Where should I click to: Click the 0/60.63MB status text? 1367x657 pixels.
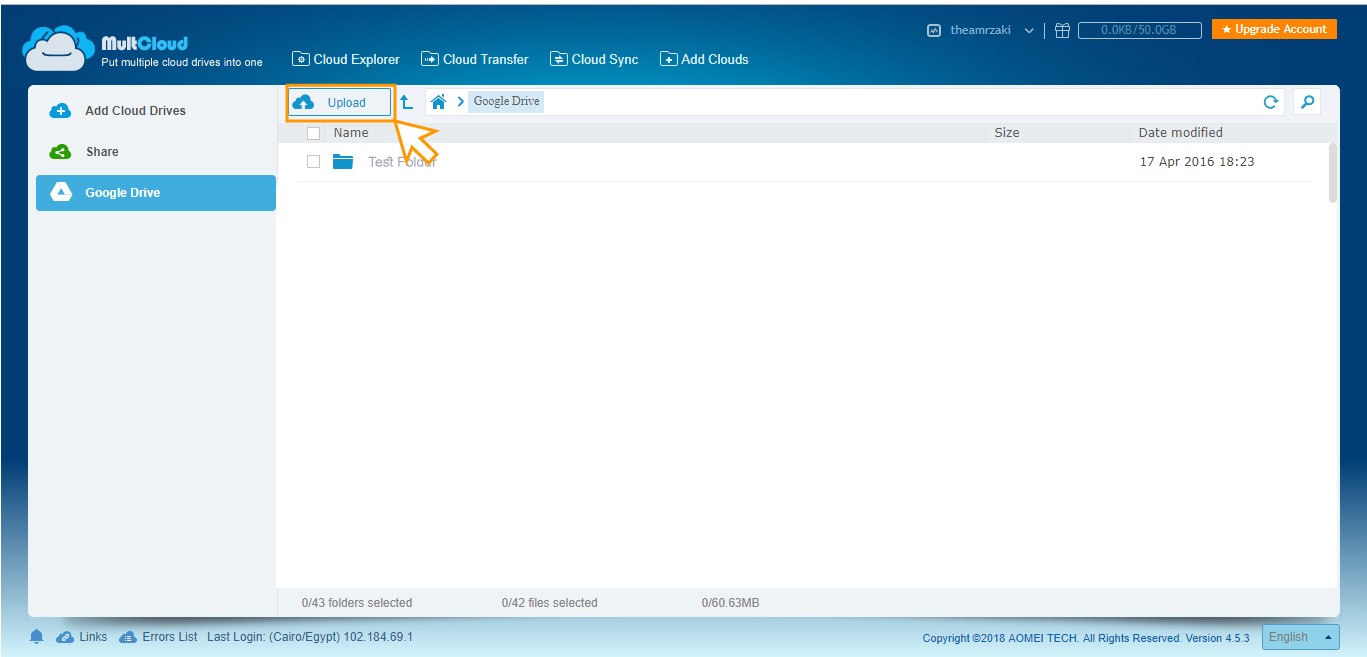pos(731,603)
